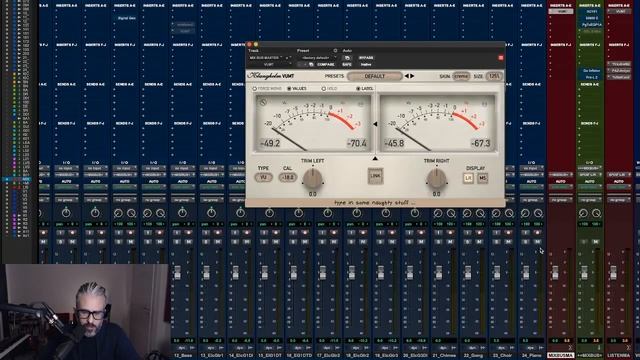The height and width of the screenshot is (360, 640).
Task: Click the Track label in the plugin header
Action: [253, 51]
